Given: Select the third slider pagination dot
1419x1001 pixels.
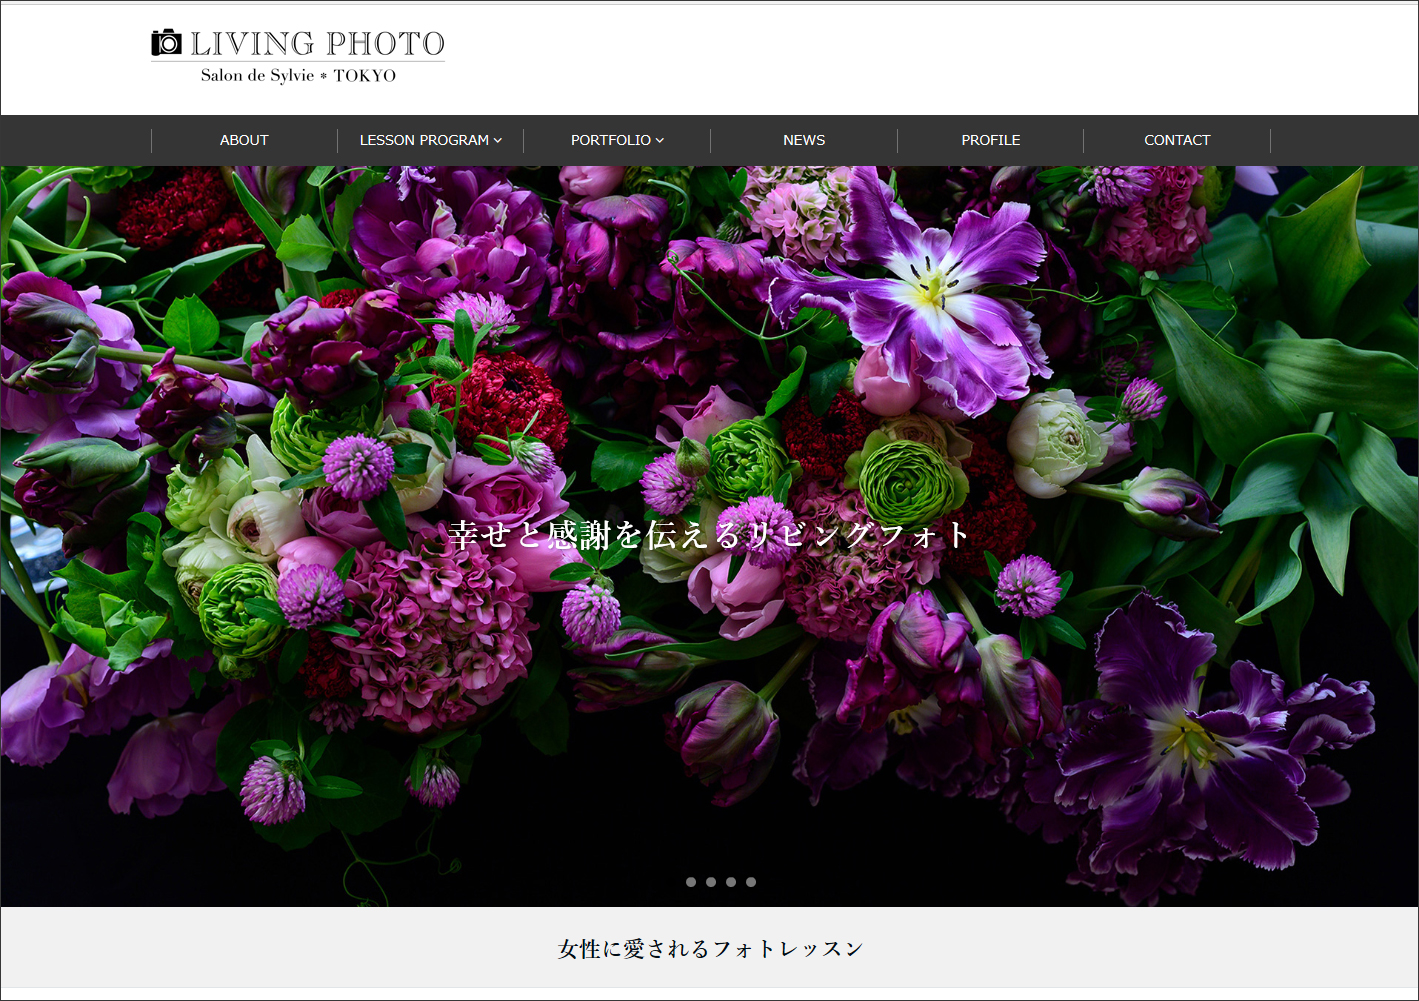Looking at the screenshot, I should 731,882.
